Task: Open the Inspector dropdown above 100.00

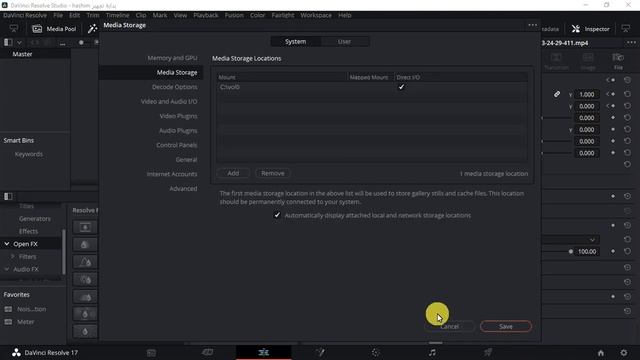Action: pyautogui.click(x=592, y=240)
